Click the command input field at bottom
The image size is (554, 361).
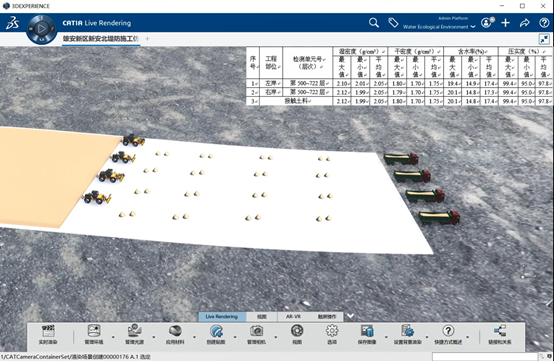485,357
